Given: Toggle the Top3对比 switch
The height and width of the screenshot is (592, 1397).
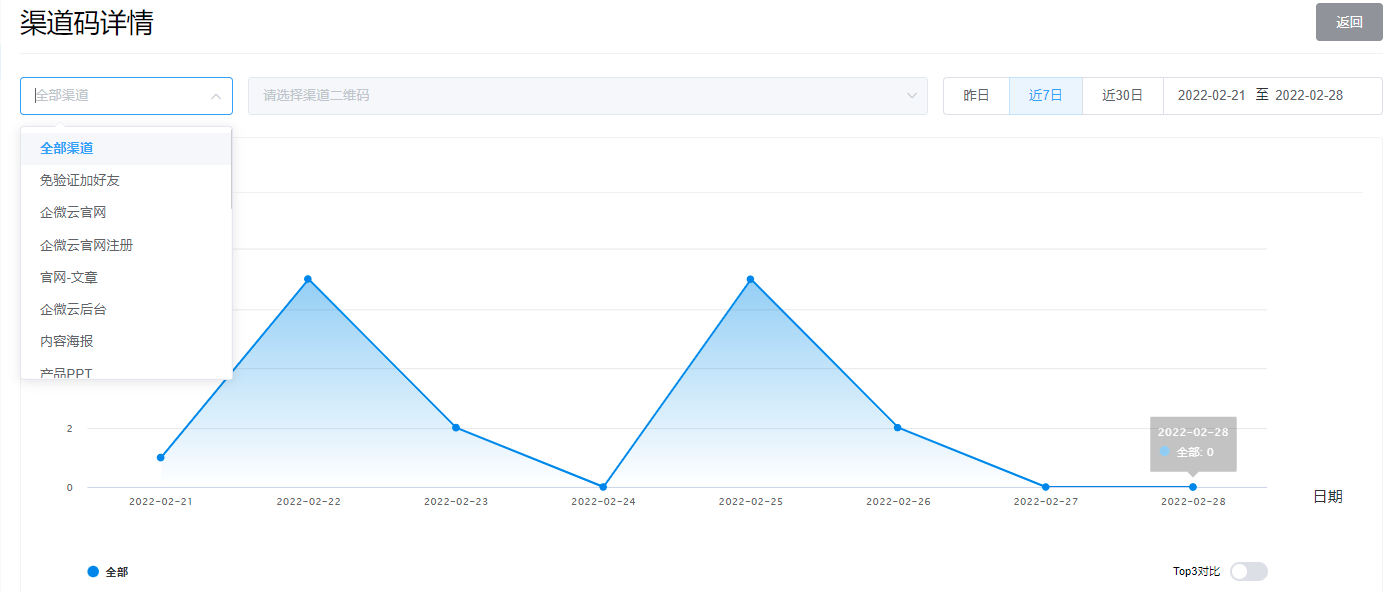Looking at the screenshot, I should click(1249, 572).
